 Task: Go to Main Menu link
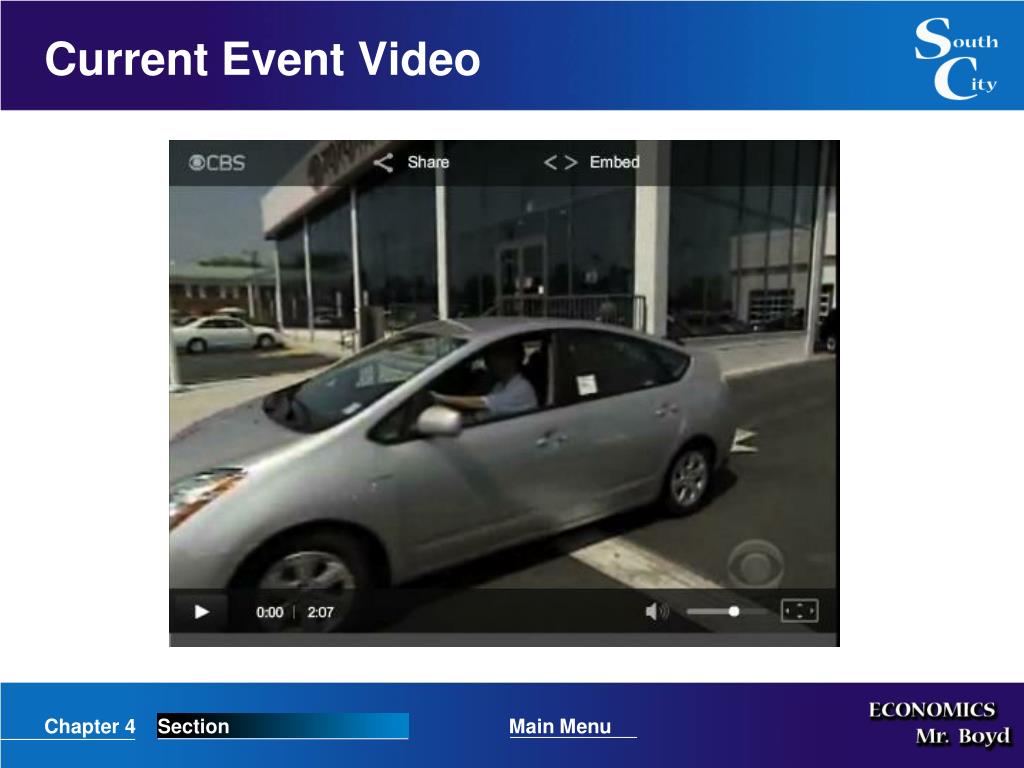coord(560,726)
